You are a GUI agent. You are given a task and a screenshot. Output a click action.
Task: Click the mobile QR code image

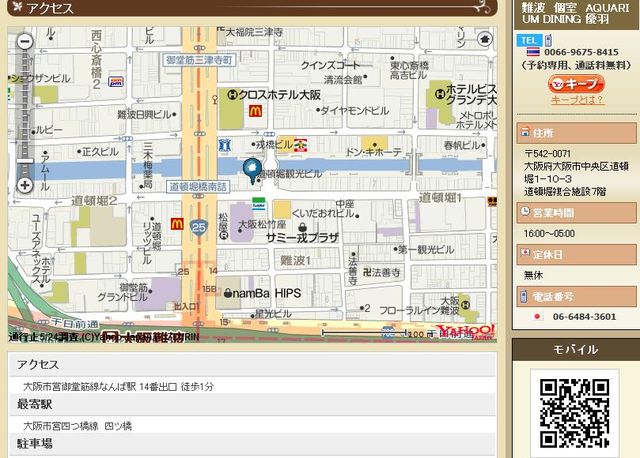pyautogui.click(x=575, y=413)
